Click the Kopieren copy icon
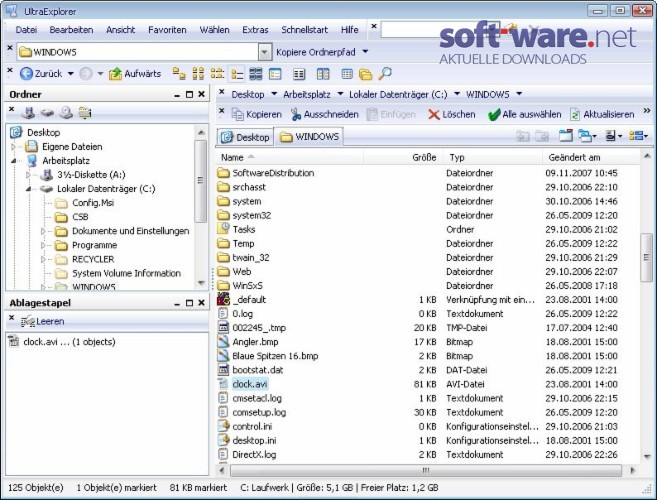Screen dimensions: 657x500 [238, 114]
